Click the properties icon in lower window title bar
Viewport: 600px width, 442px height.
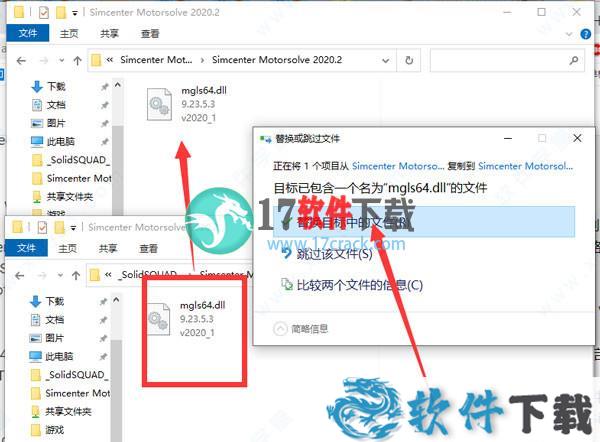tap(42, 228)
